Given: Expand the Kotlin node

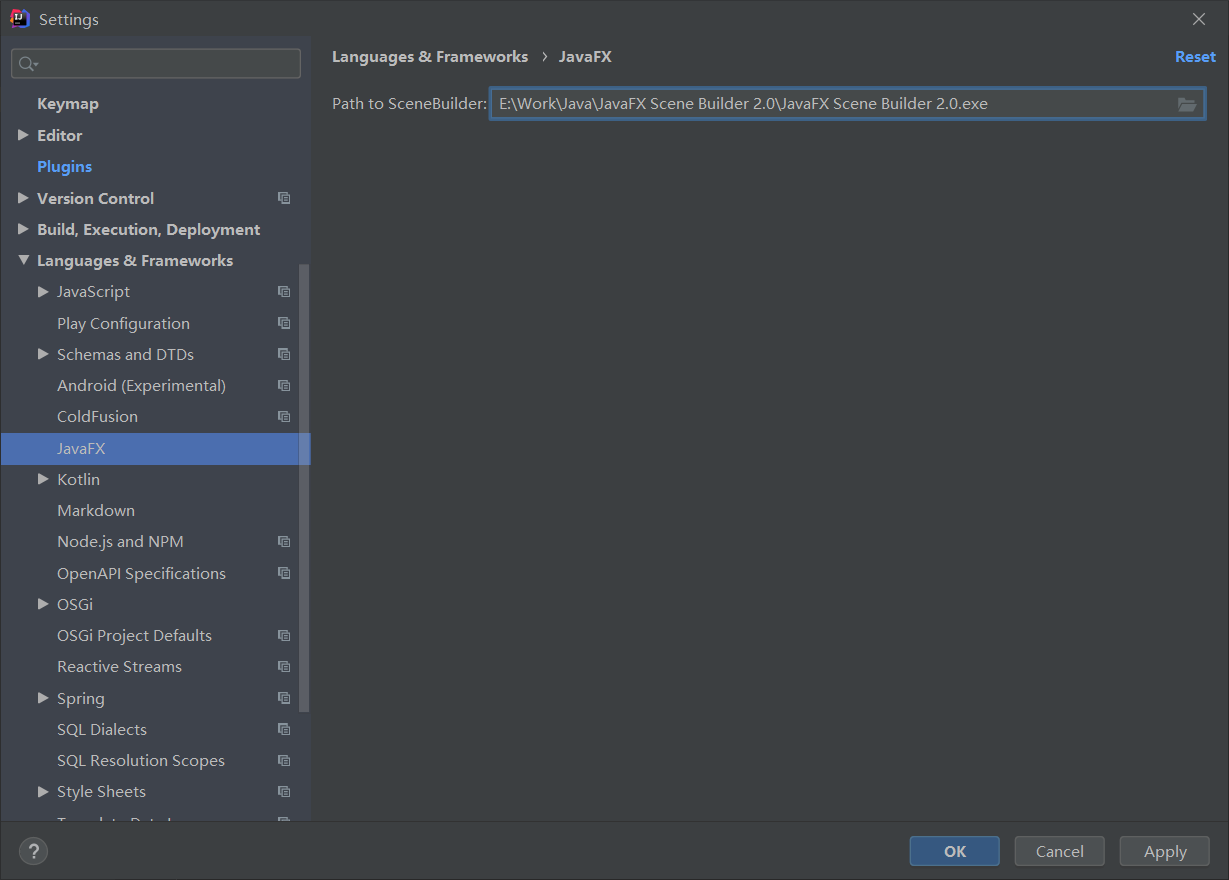Looking at the screenshot, I should click(x=43, y=479).
